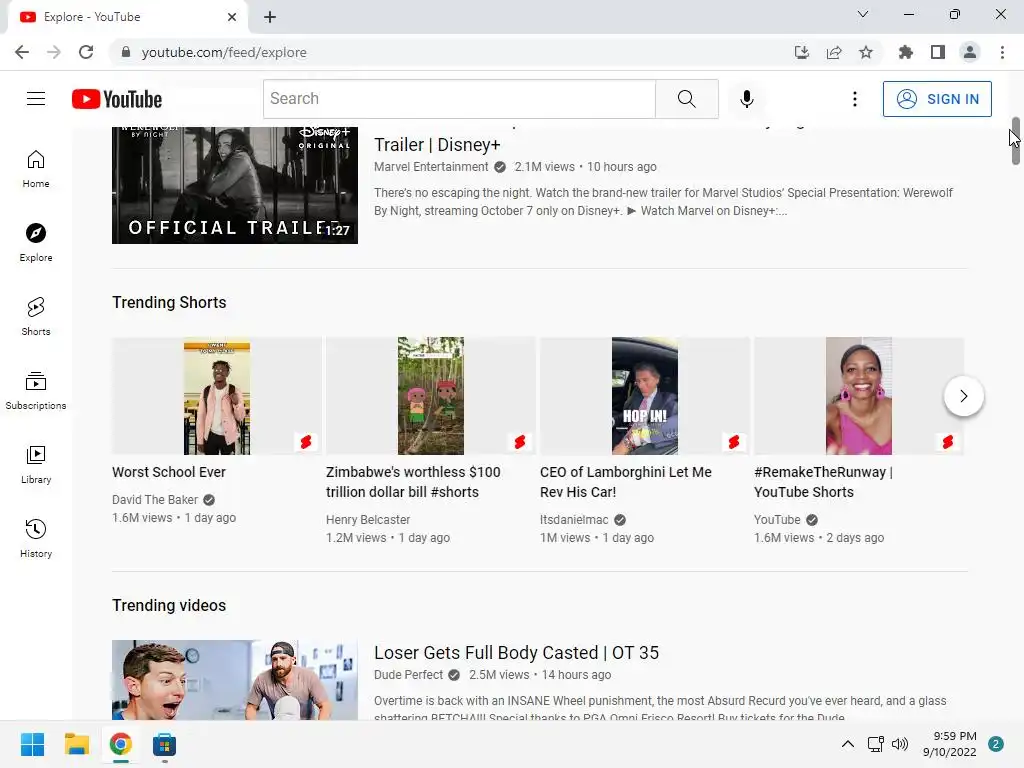Screen dimensions: 1024x768
Task: Open #RemakeTheRunway short thumbnail
Action: [859, 396]
